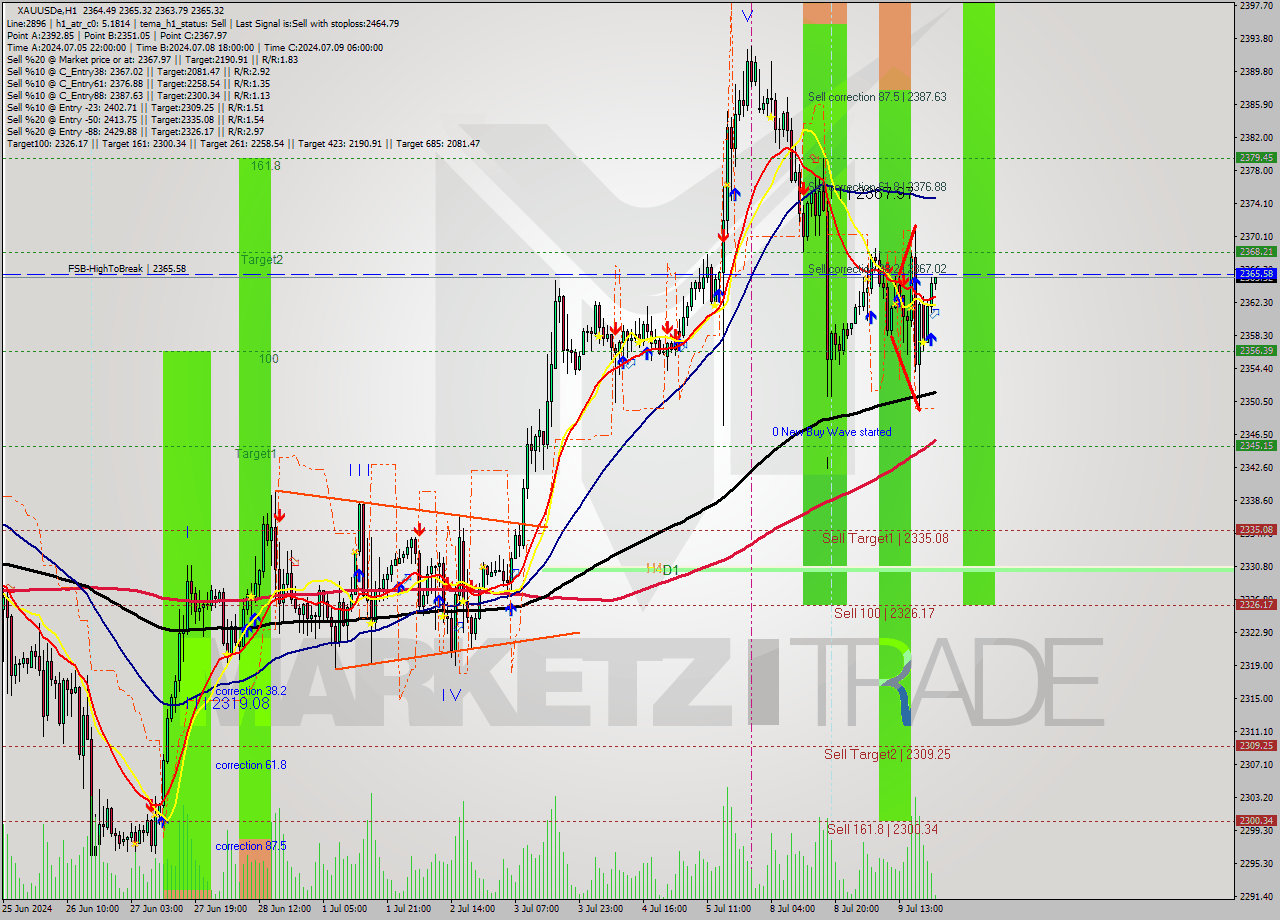Select the 'Target2' chart label
The image size is (1280, 920).
click(261, 260)
